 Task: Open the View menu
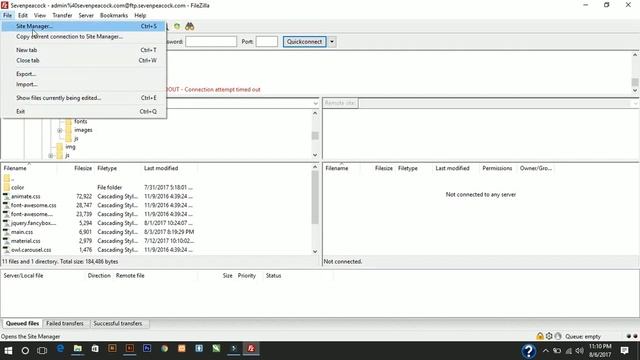coord(40,16)
